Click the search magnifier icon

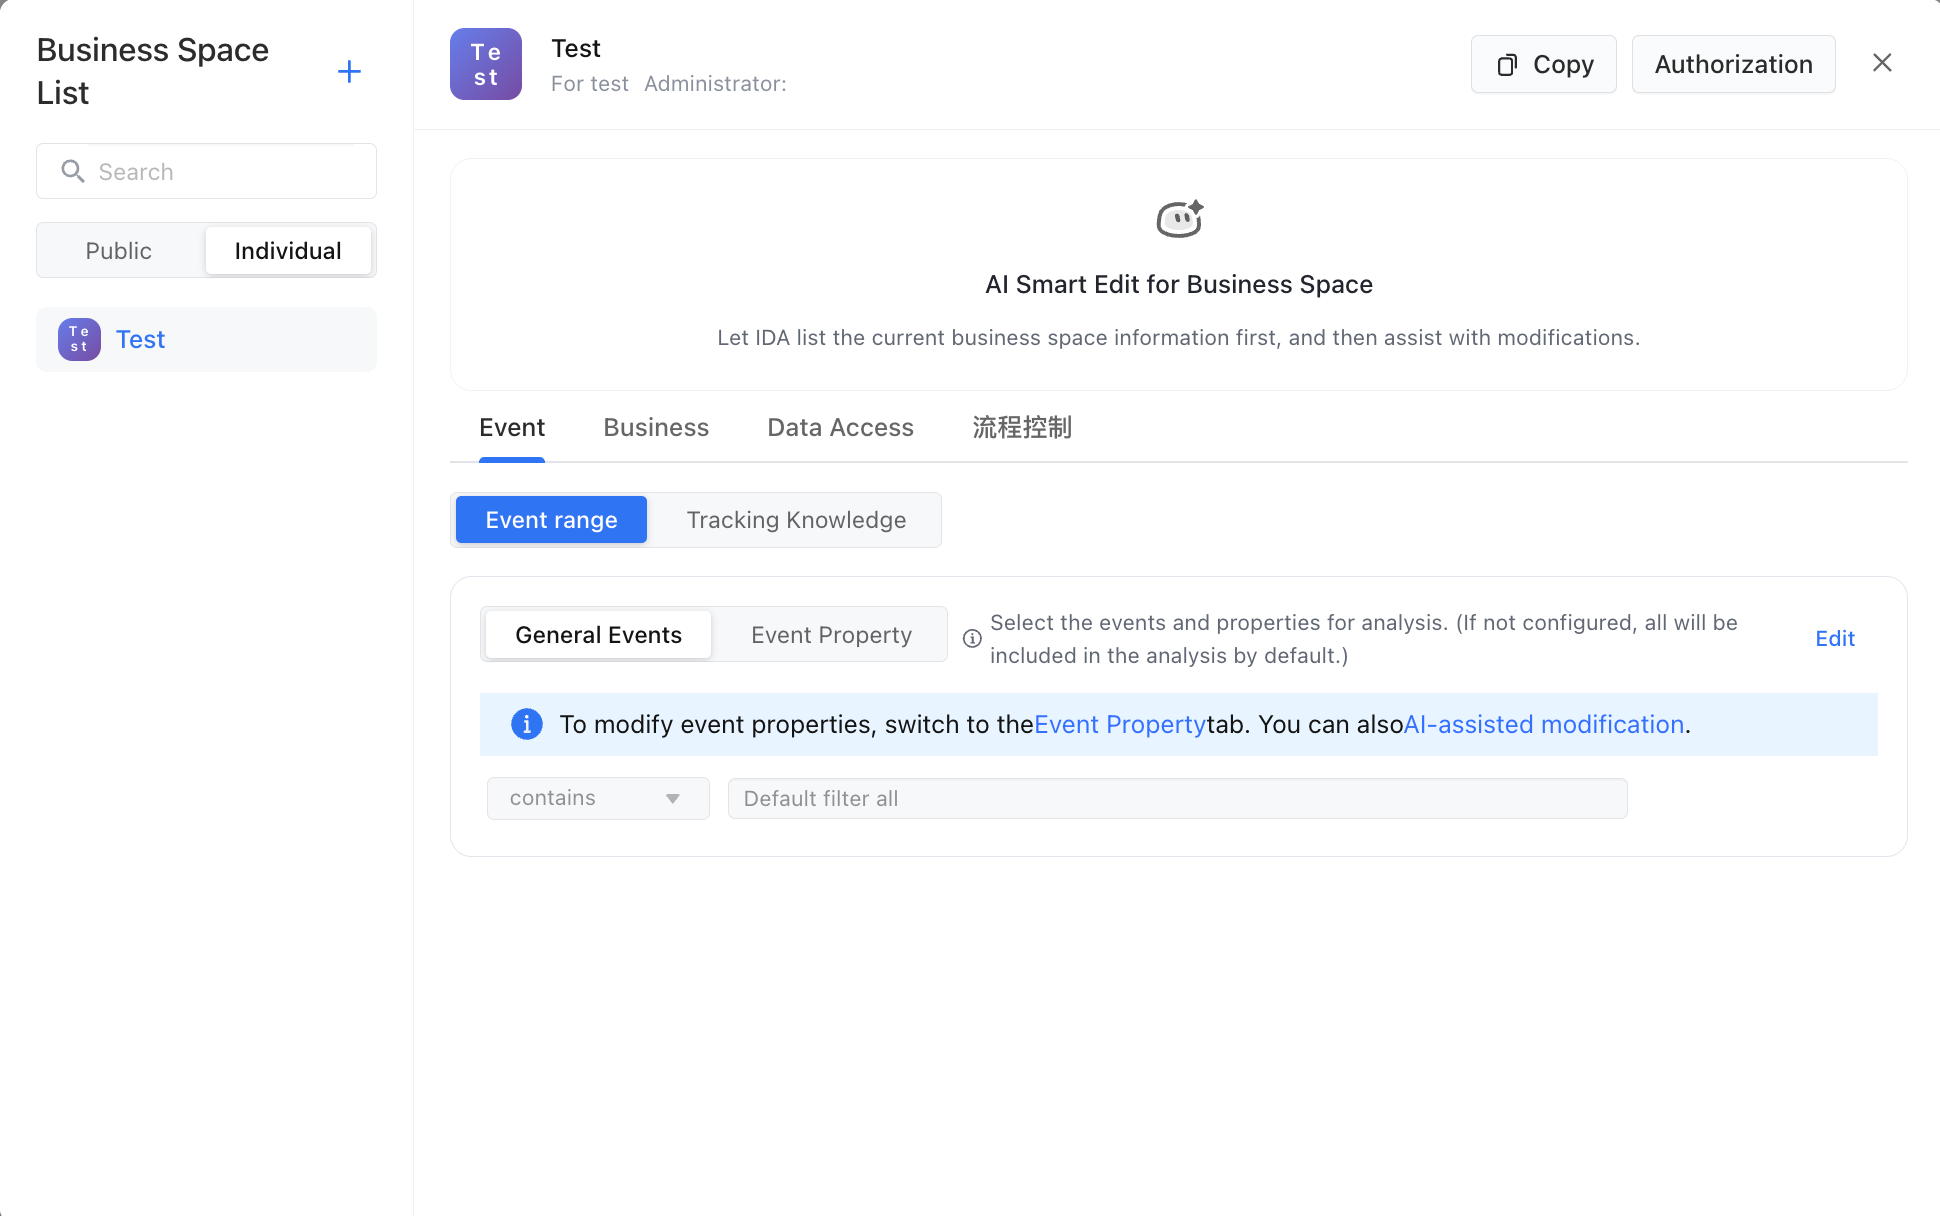(72, 171)
